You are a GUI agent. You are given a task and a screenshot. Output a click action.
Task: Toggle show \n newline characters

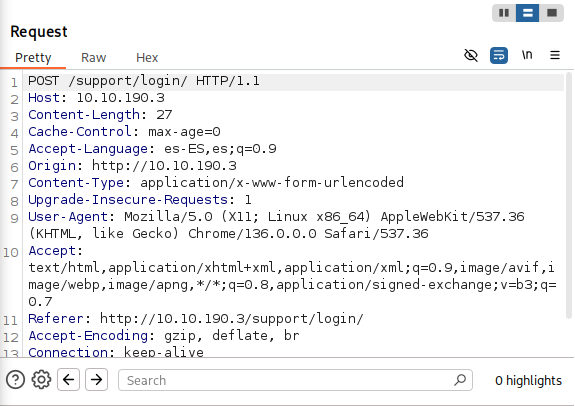pos(527,55)
